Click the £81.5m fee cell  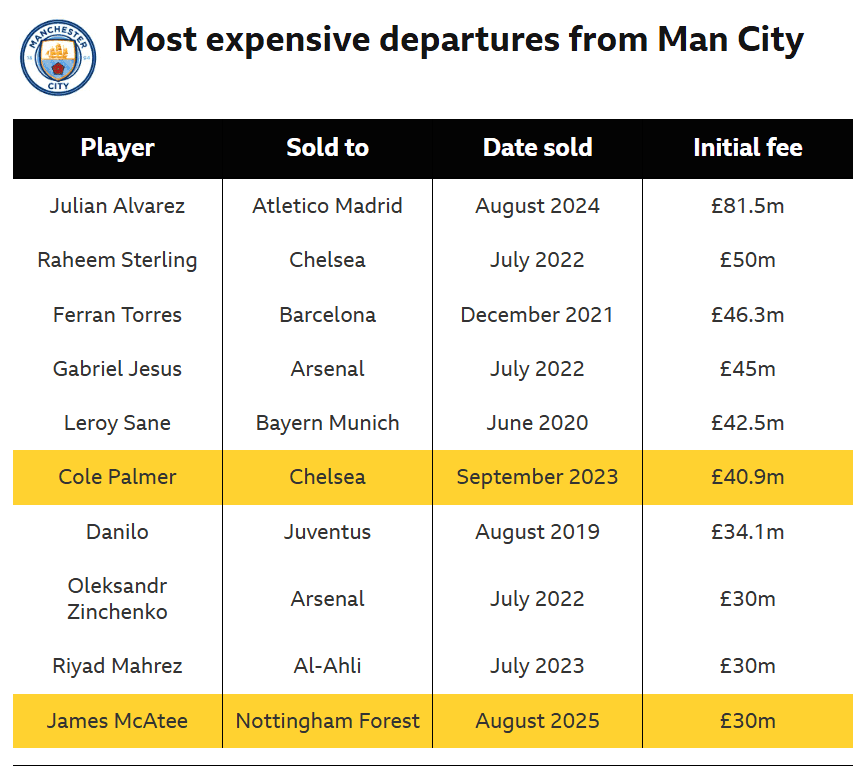point(748,206)
